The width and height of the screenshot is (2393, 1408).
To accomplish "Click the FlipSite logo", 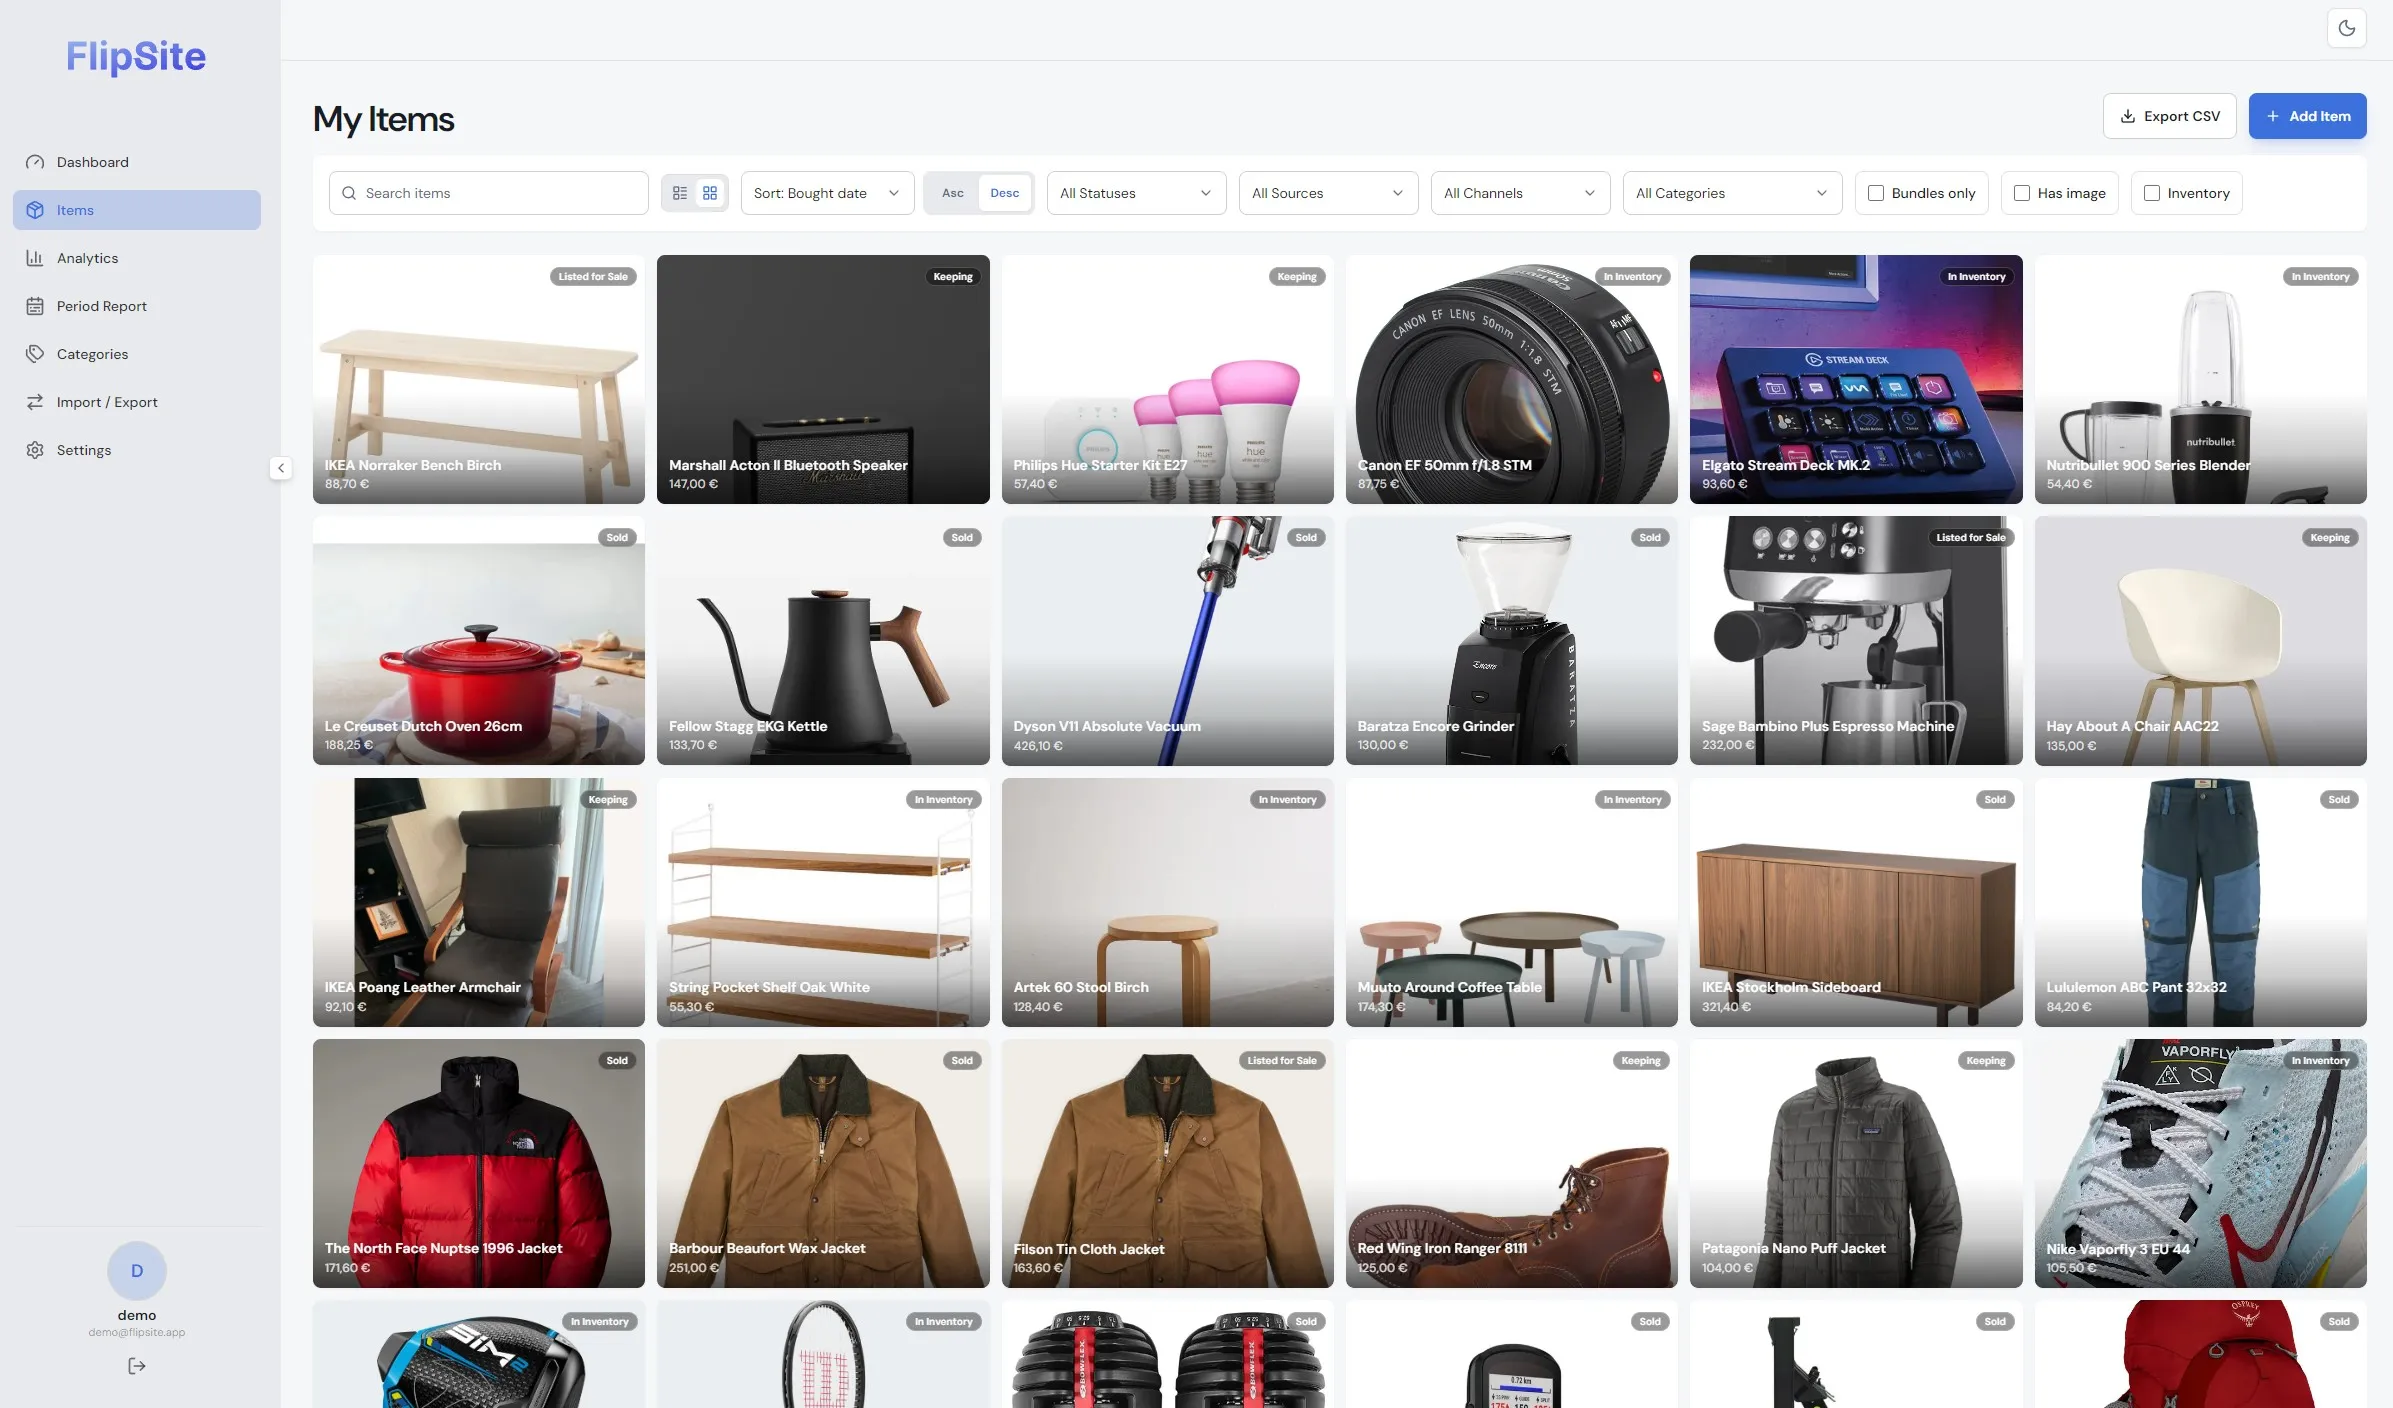I will tap(136, 57).
